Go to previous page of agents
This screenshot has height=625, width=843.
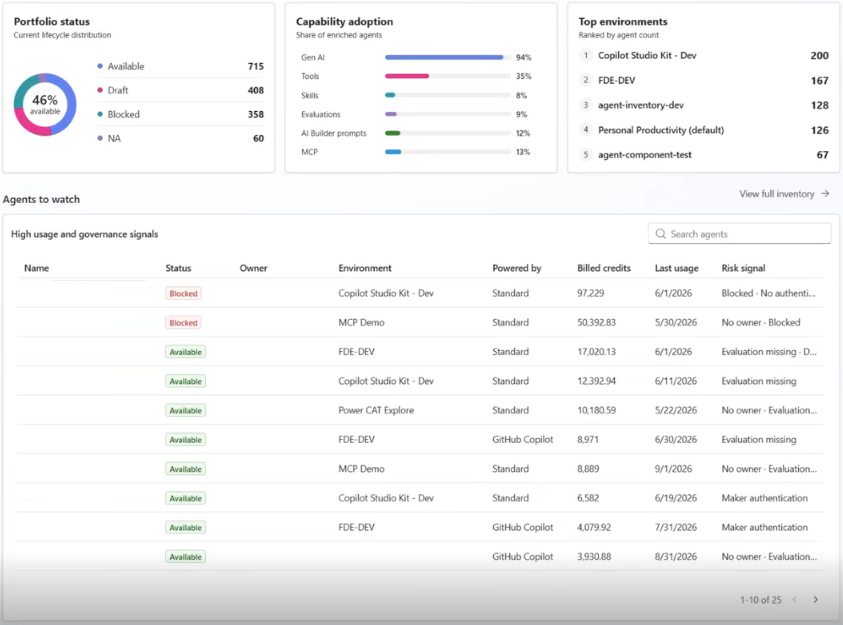tap(795, 600)
